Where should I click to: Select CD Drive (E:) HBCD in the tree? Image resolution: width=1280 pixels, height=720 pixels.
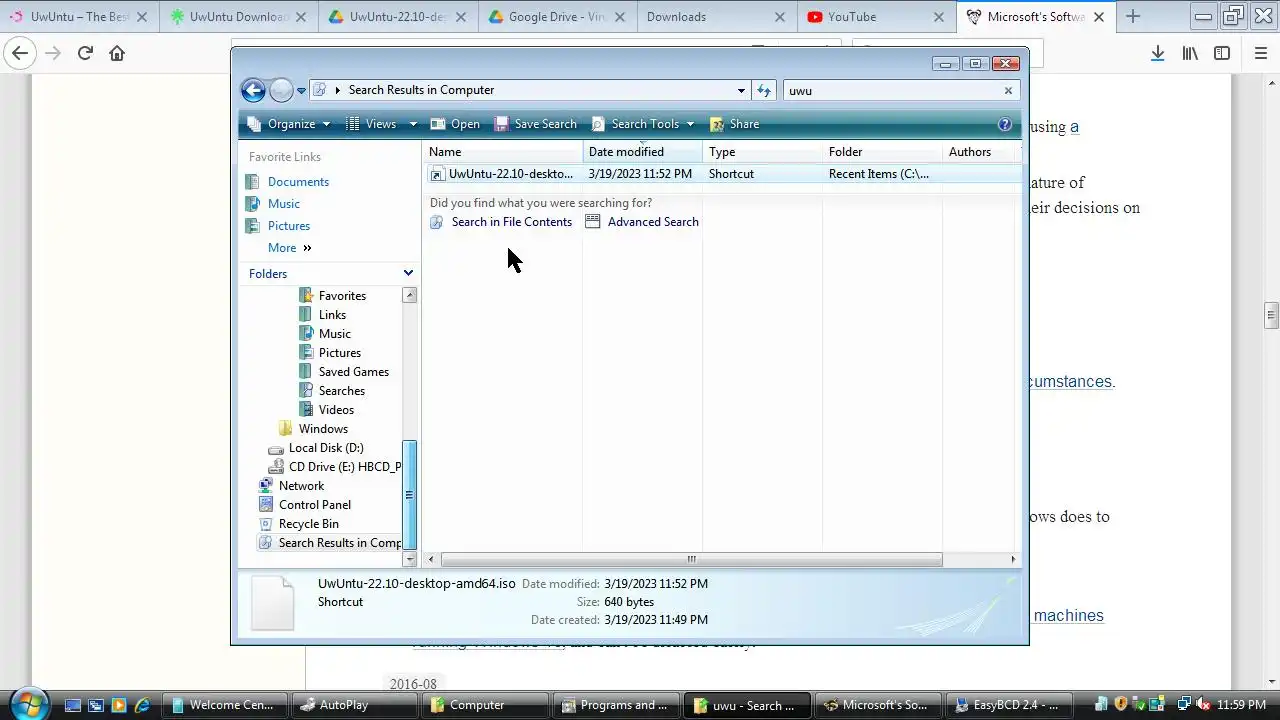click(x=335, y=467)
